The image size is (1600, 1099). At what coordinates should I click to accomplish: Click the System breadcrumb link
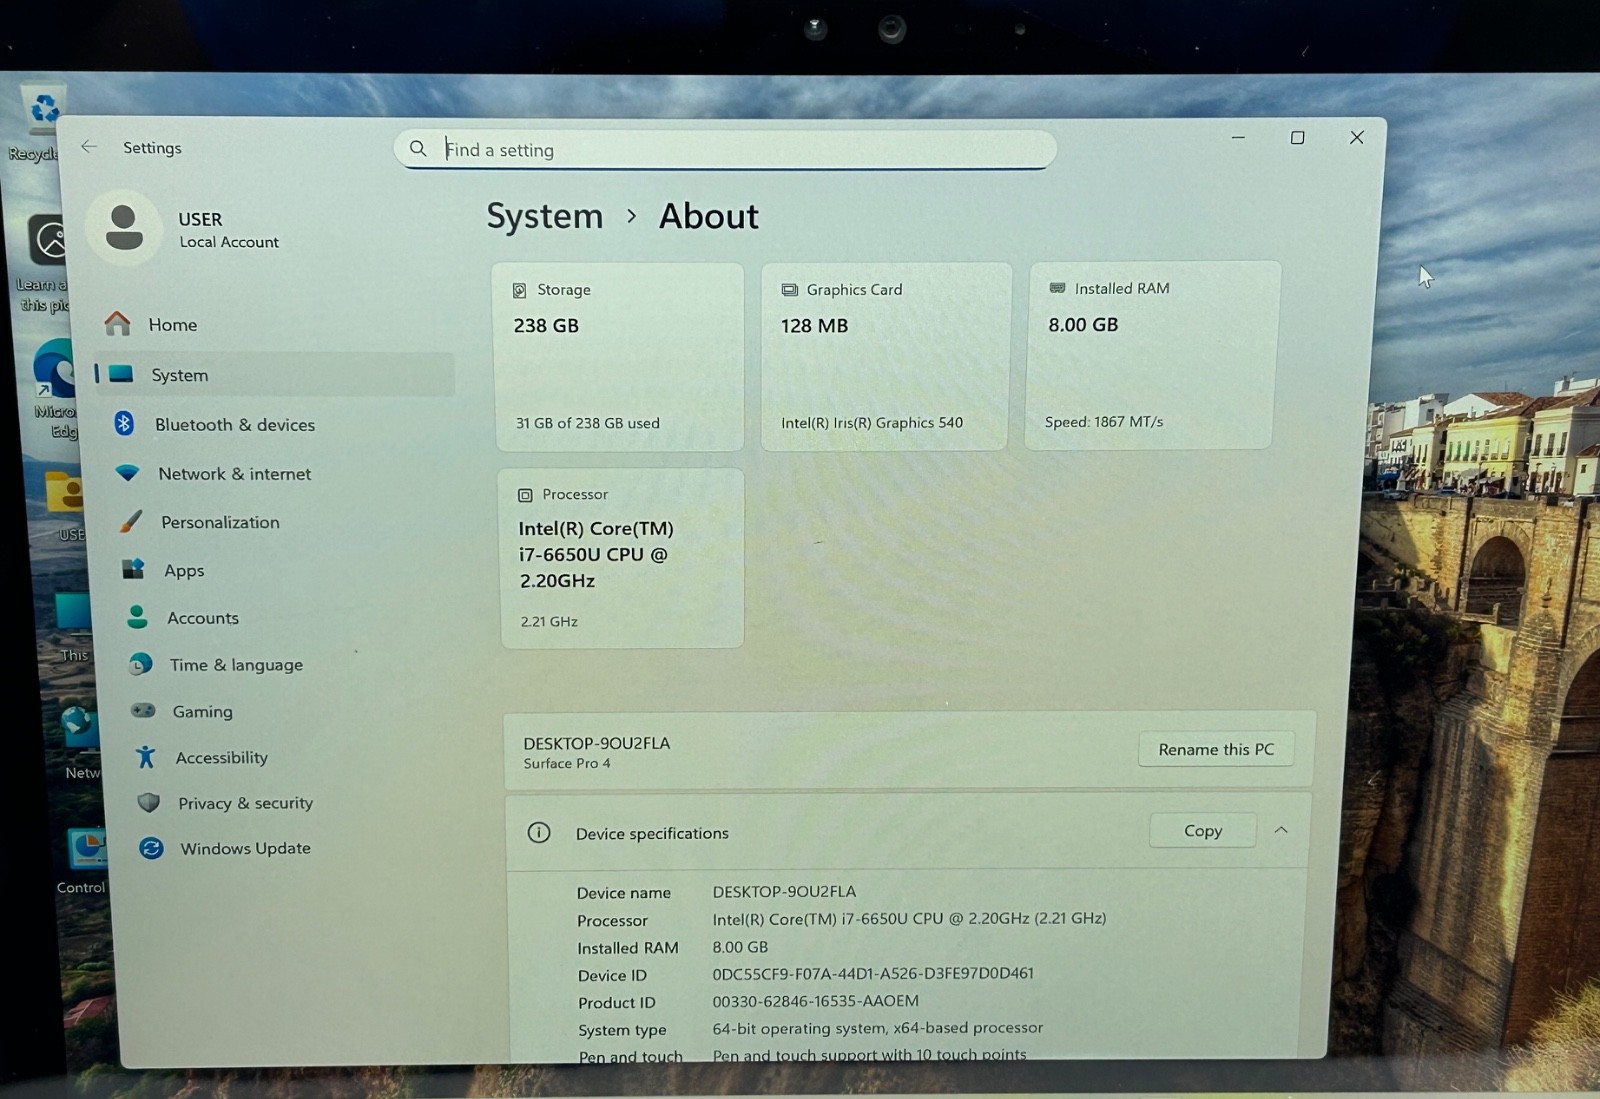(545, 216)
